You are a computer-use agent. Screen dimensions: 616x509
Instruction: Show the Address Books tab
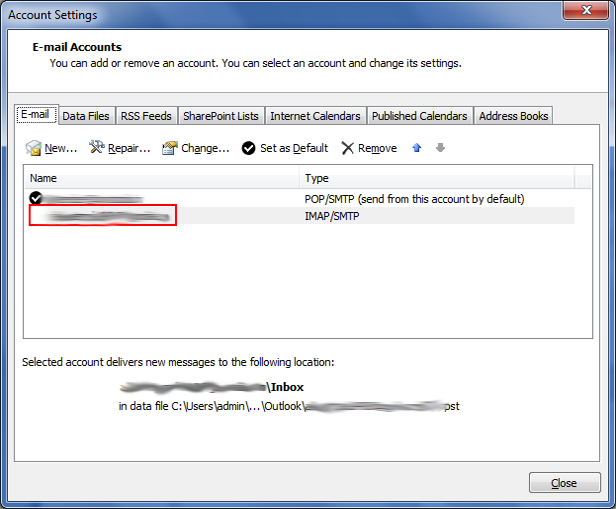[513, 116]
